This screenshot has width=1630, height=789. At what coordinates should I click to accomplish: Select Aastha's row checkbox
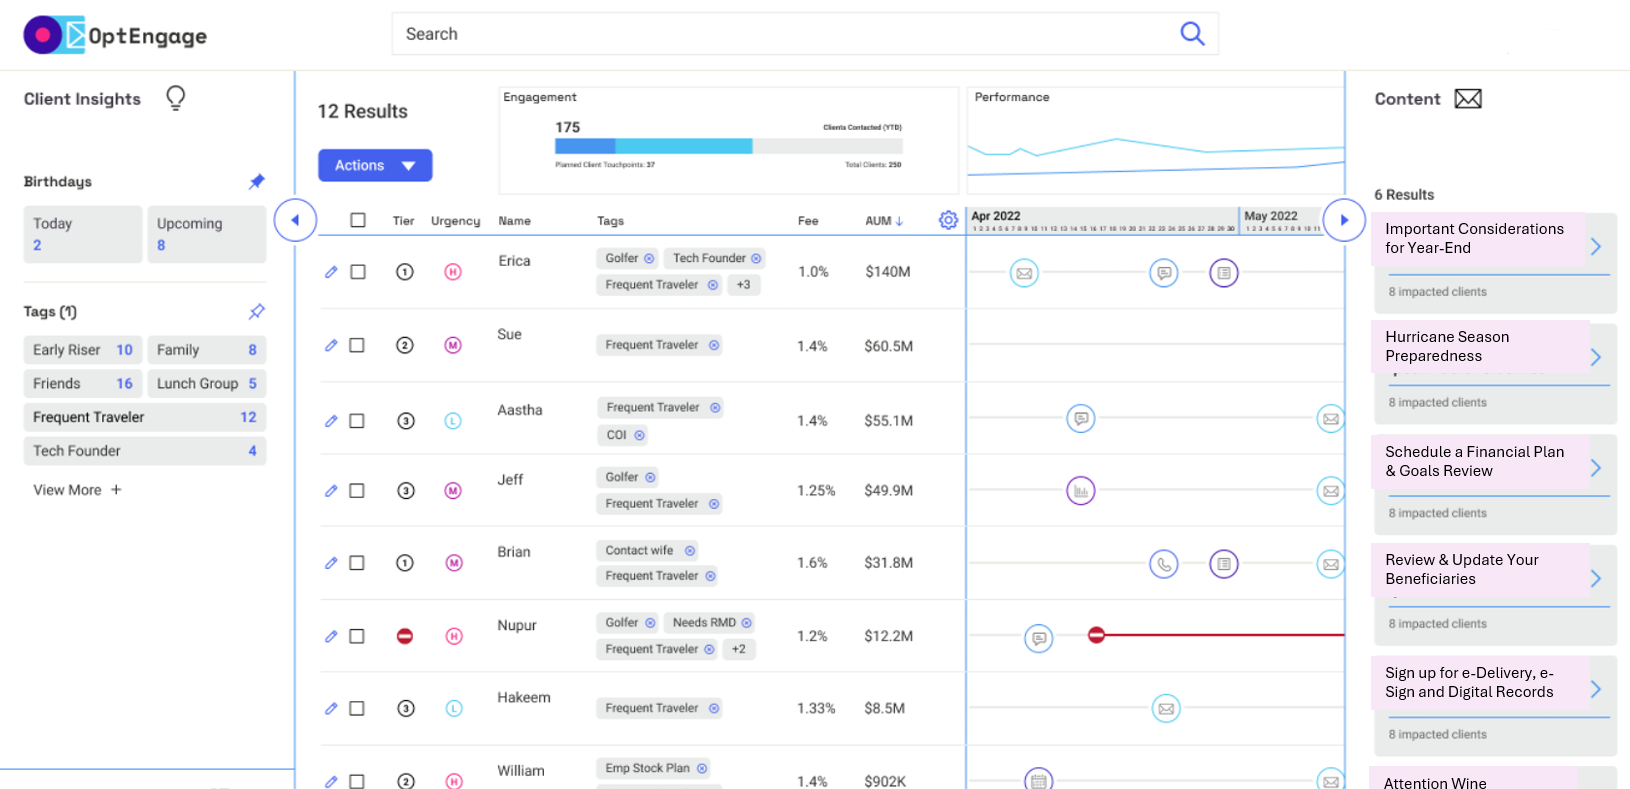(357, 421)
